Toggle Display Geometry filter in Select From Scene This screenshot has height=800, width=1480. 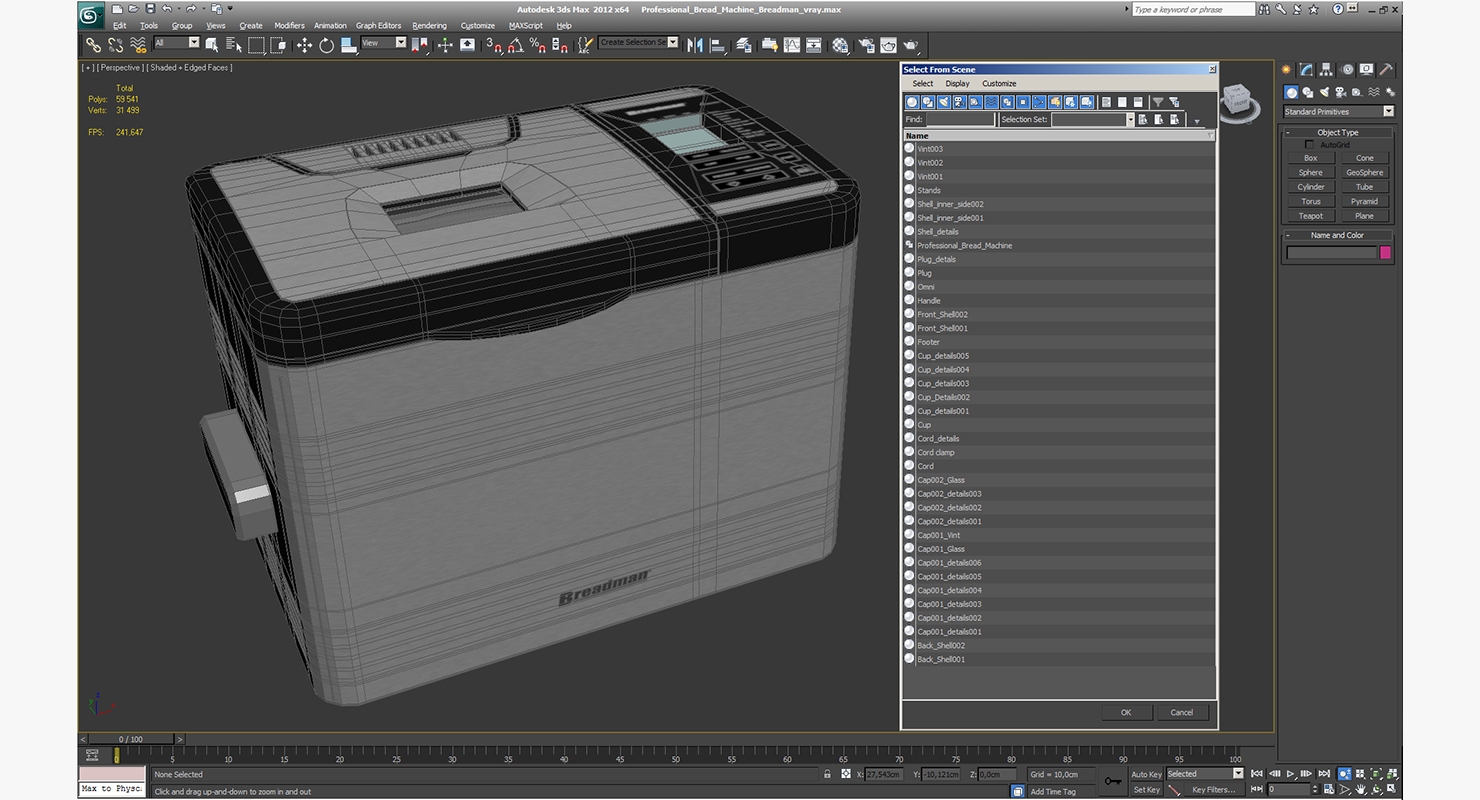coord(912,102)
